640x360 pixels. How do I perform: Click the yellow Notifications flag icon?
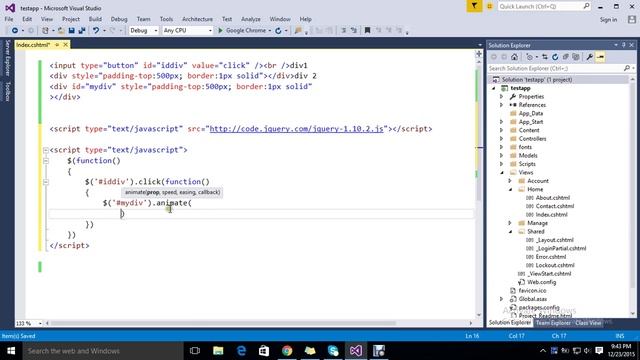pos(474,6)
